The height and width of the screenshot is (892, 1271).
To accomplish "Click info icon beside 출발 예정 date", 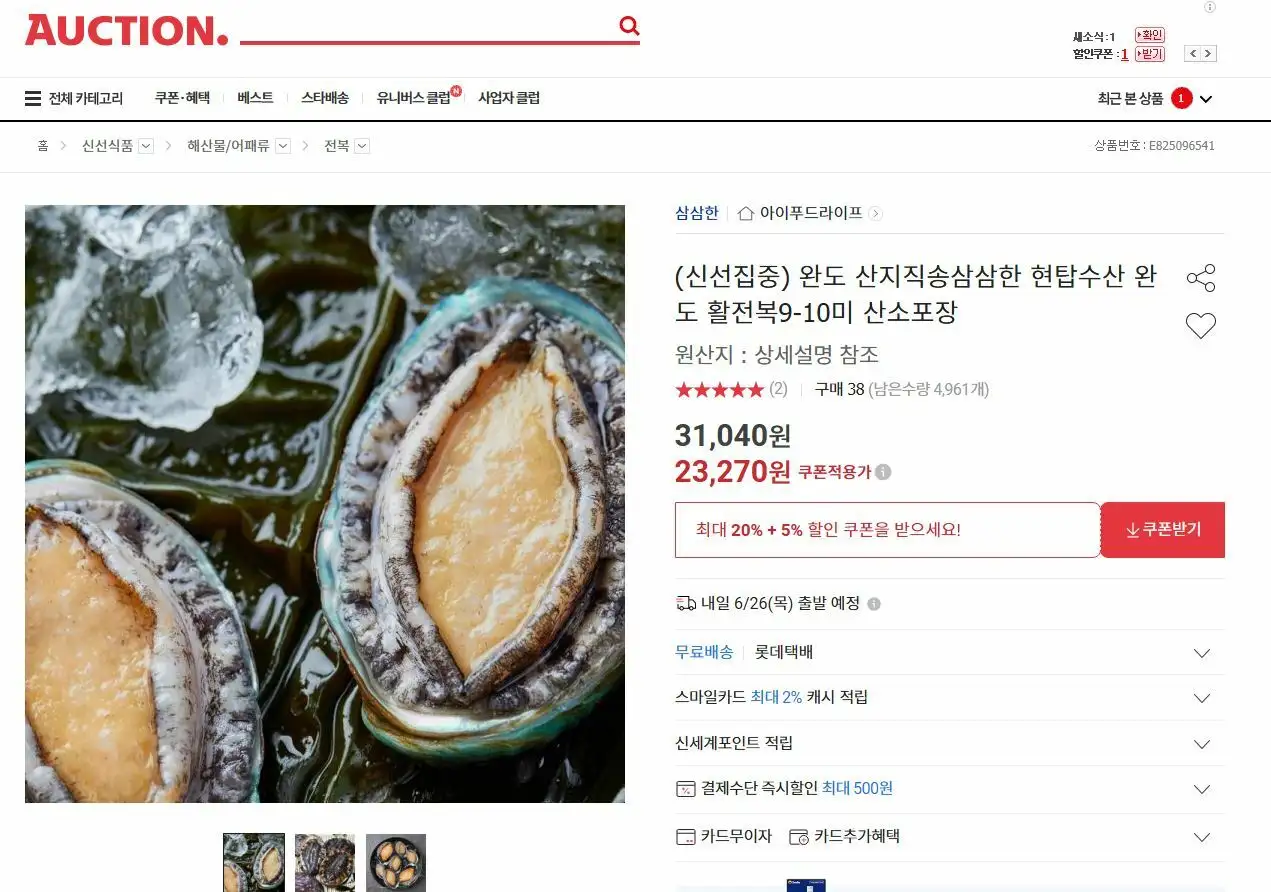I will (x=874, y=604).
